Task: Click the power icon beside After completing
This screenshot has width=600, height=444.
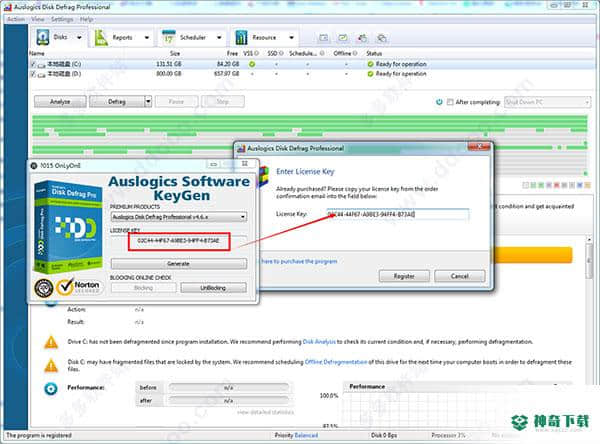Action: pyautogui.click(x=439, y=102)
